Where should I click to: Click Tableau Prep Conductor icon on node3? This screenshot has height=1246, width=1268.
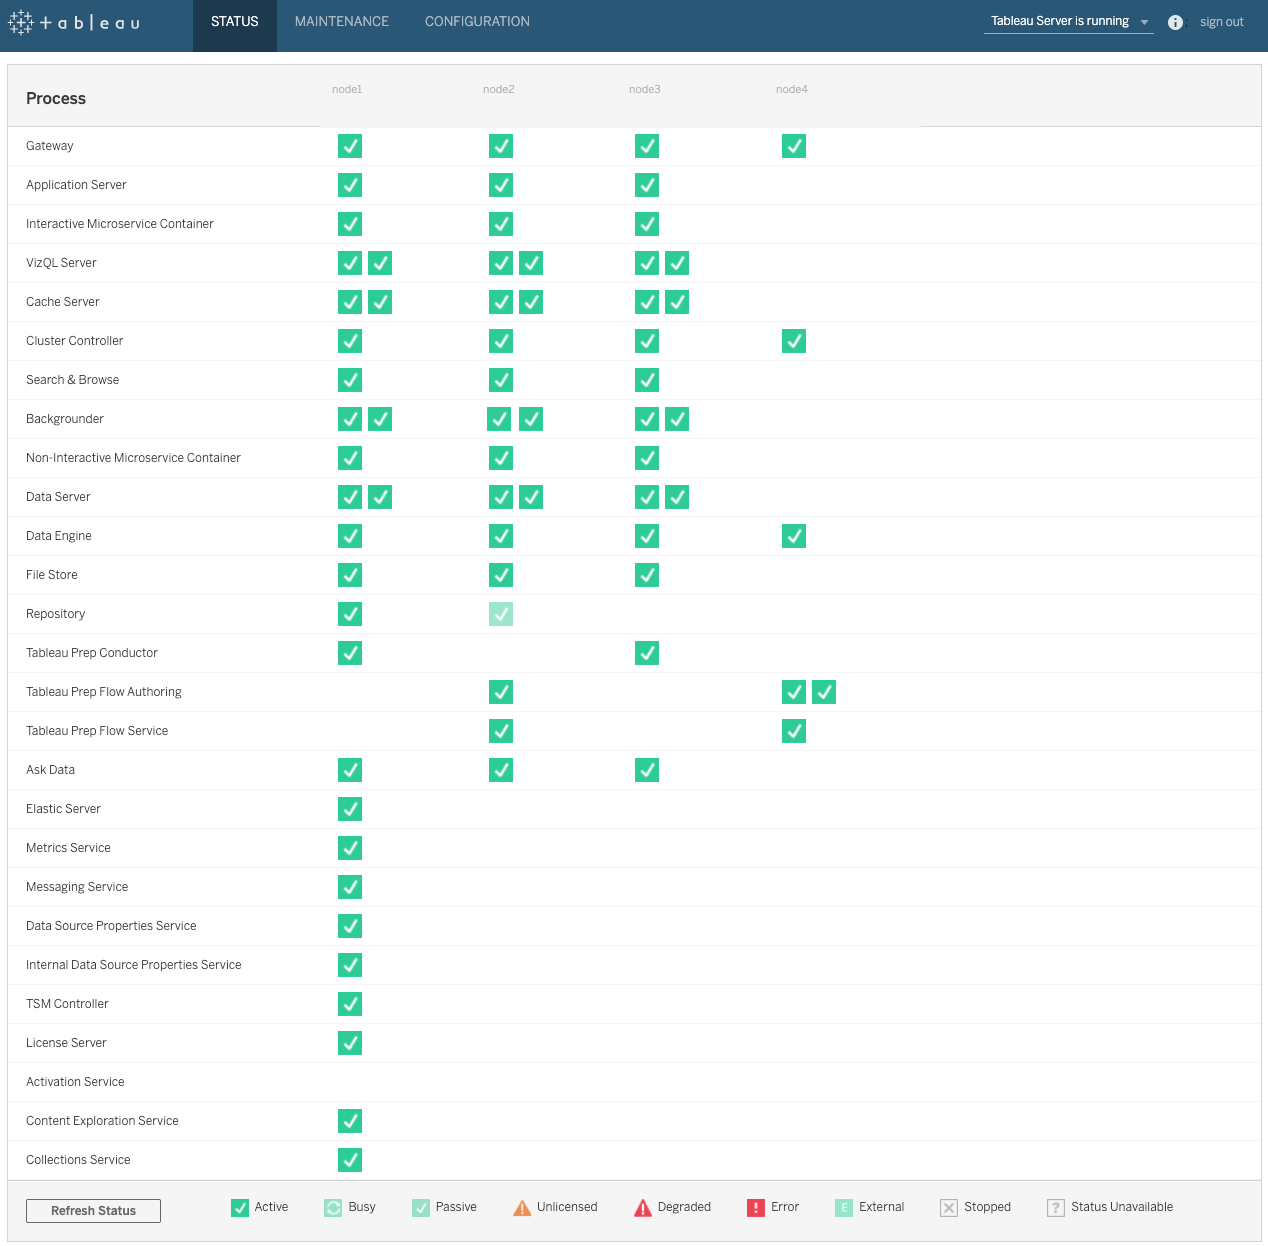point(647,653)
